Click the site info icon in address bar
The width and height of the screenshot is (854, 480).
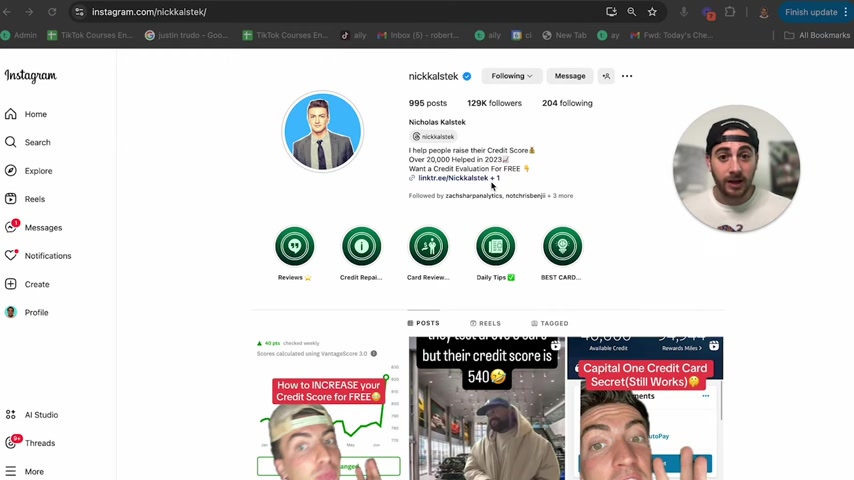click(x=80, y=12)
